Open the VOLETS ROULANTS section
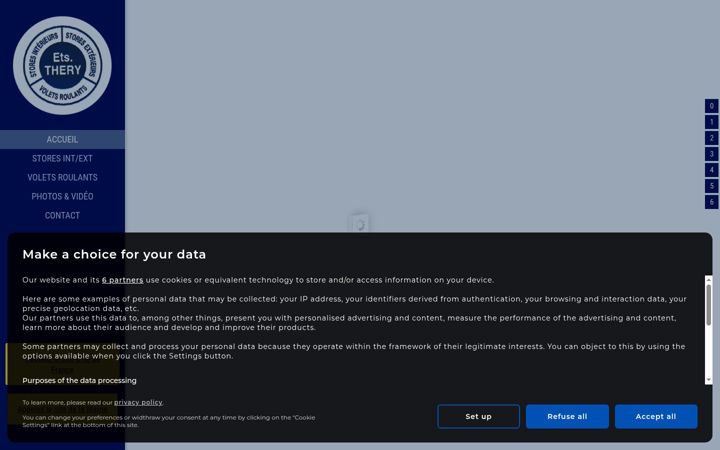 tap(62, 177)
